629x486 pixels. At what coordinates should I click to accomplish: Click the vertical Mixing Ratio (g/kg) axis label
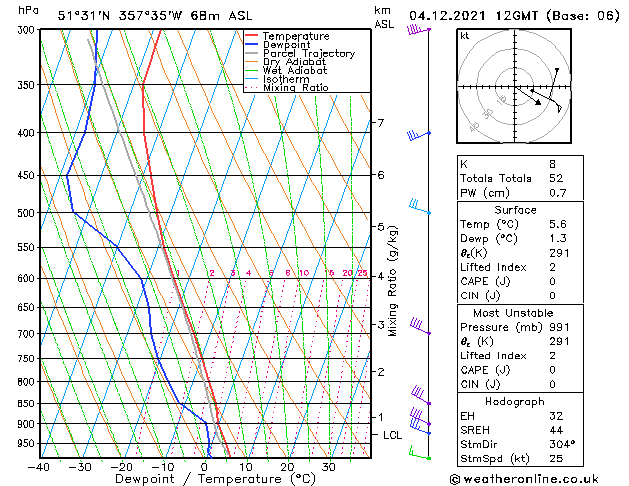point(392,281)
